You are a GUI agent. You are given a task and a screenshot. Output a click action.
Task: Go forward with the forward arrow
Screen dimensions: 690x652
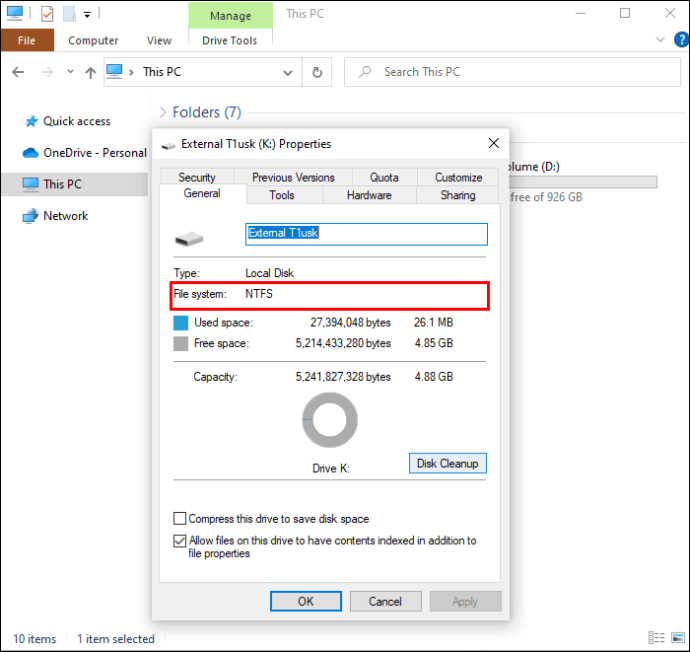(47, 72)
